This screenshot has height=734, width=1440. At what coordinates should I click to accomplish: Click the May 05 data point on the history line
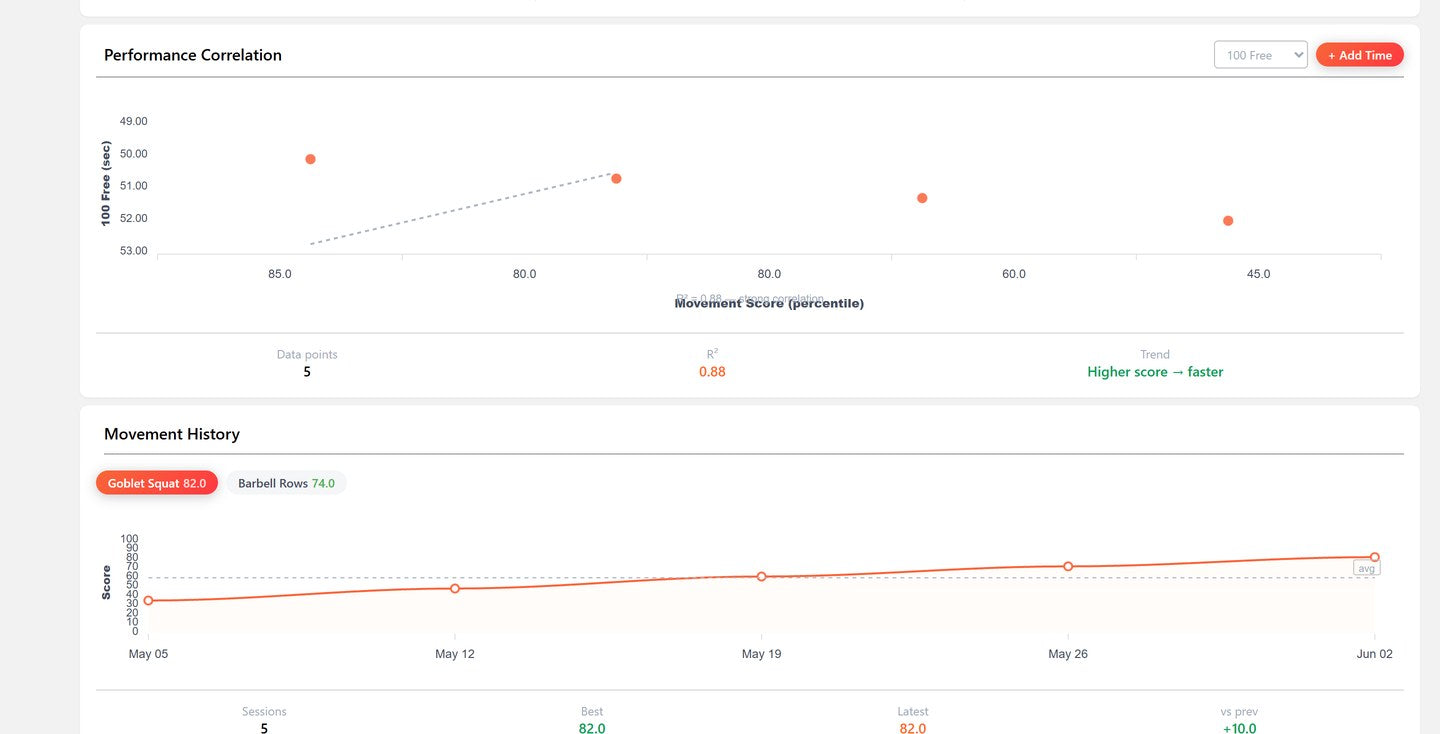point(149,600)
